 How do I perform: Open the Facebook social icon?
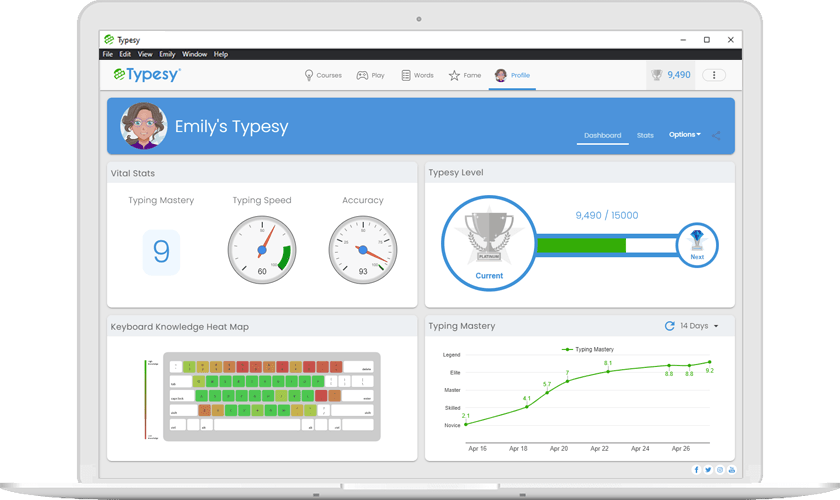[x=696, y=470]
